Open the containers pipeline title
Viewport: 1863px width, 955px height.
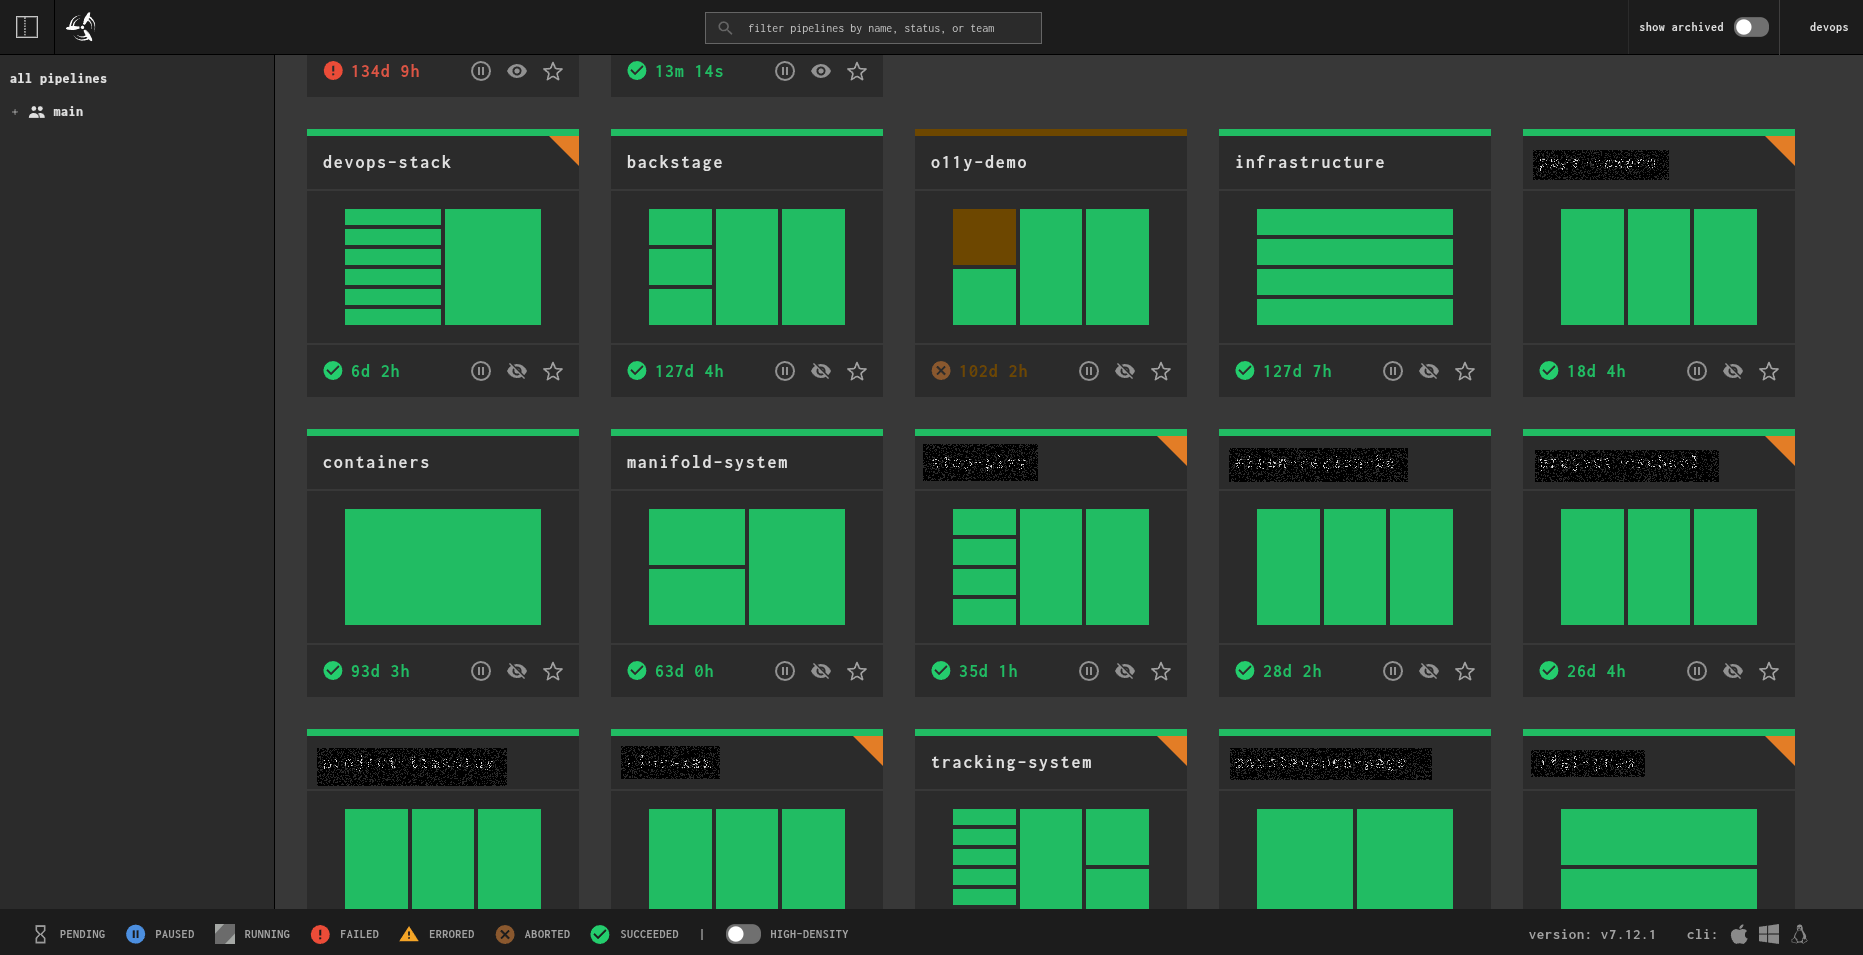click(x=376, y=462)
